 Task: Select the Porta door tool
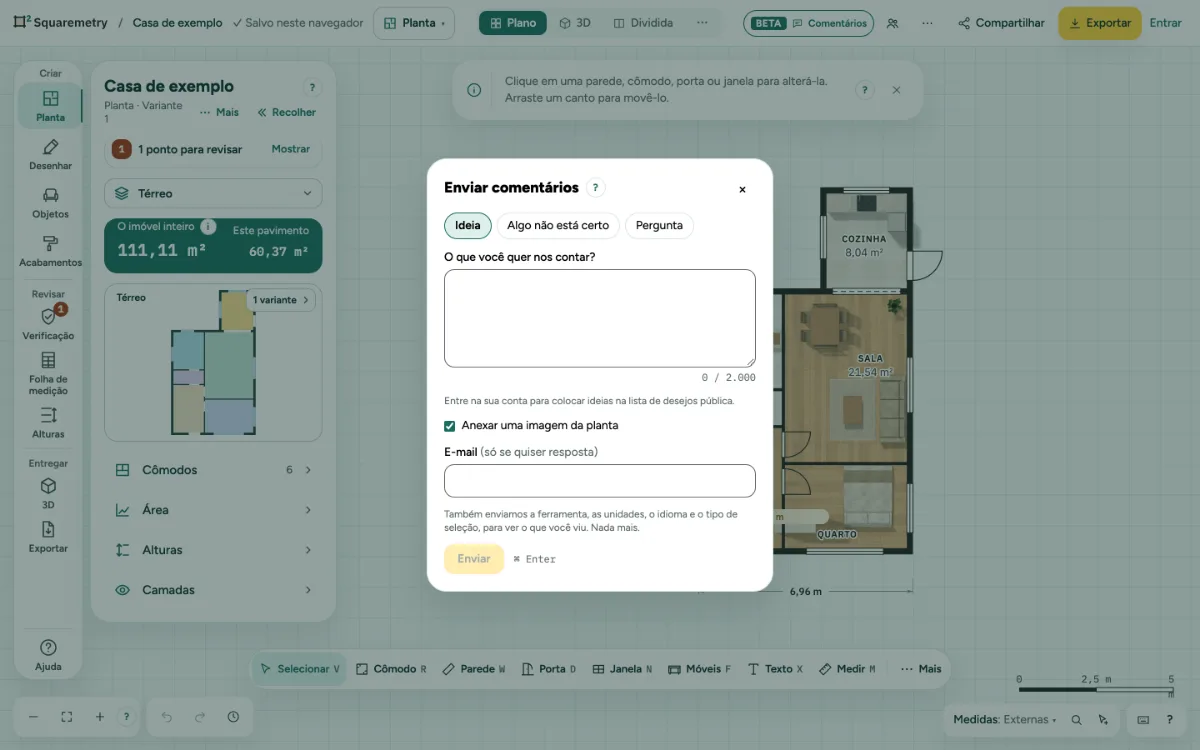(549, 669)
